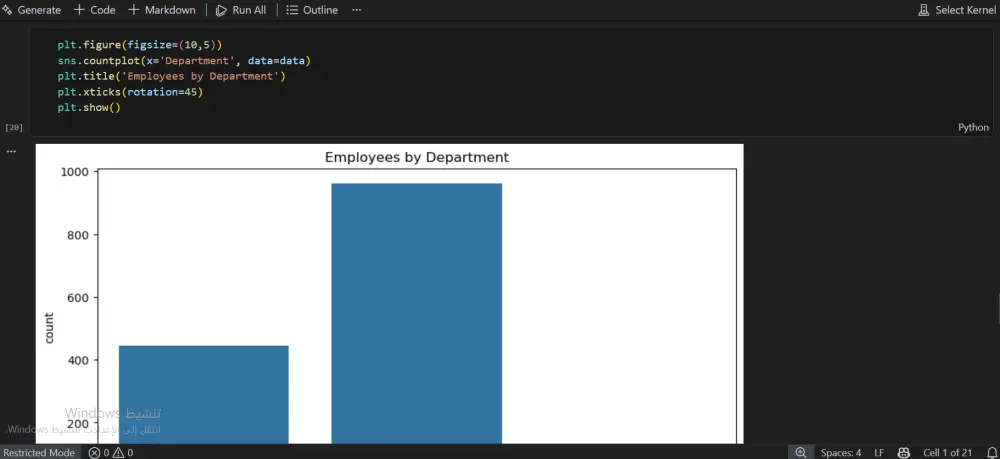This screenshot has width=1000, height=459.
Task: Click the Restricted Mode status item
Action: click(39, 453)
